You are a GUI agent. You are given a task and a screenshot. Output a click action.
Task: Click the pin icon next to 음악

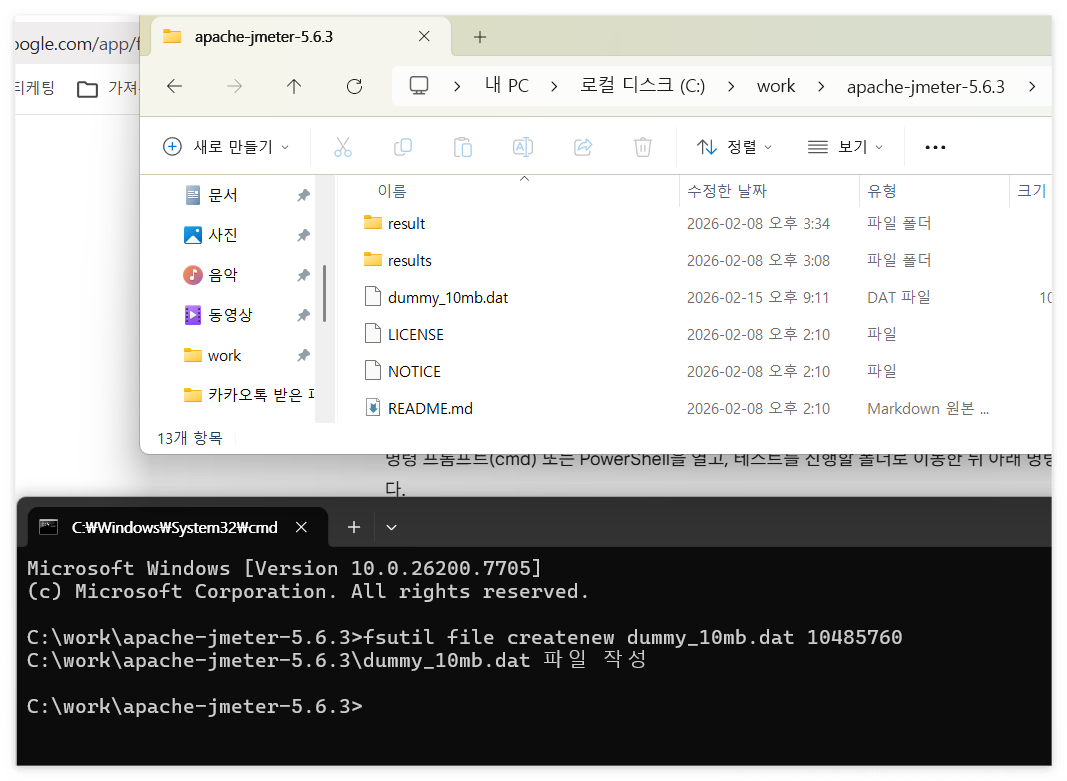[303, 275]
